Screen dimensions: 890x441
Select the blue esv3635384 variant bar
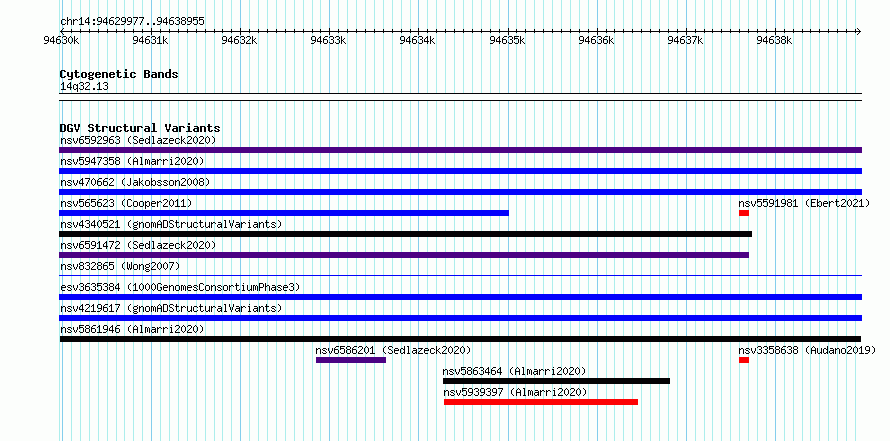pos(460,297)
